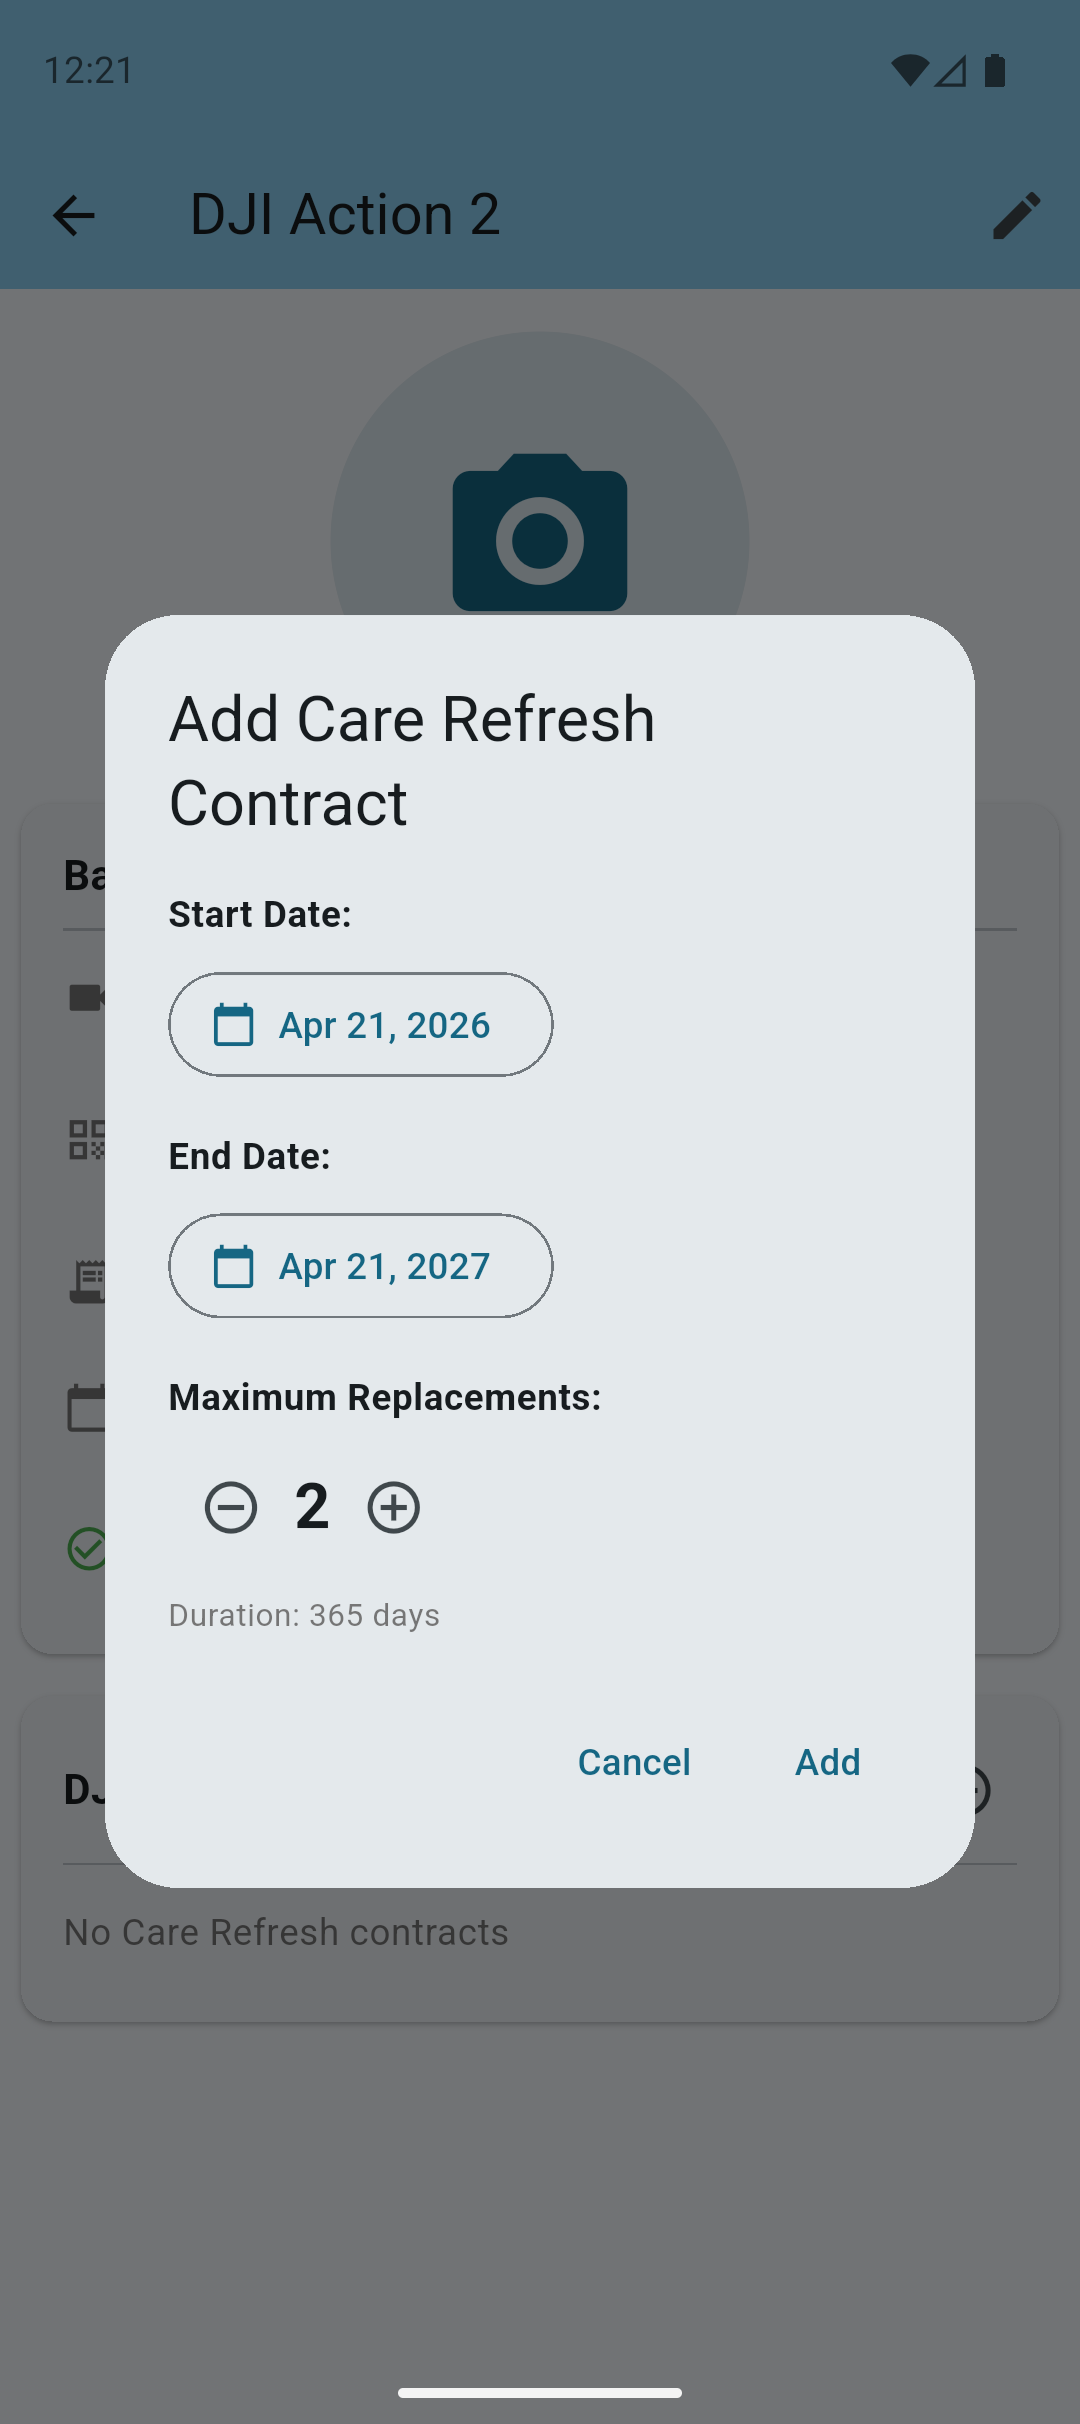Click the calendar icon beside Apr 21, 2027
The height and width of the screenshot is (2424, 1080).
pyautogui.click(x=234, y=1266)
